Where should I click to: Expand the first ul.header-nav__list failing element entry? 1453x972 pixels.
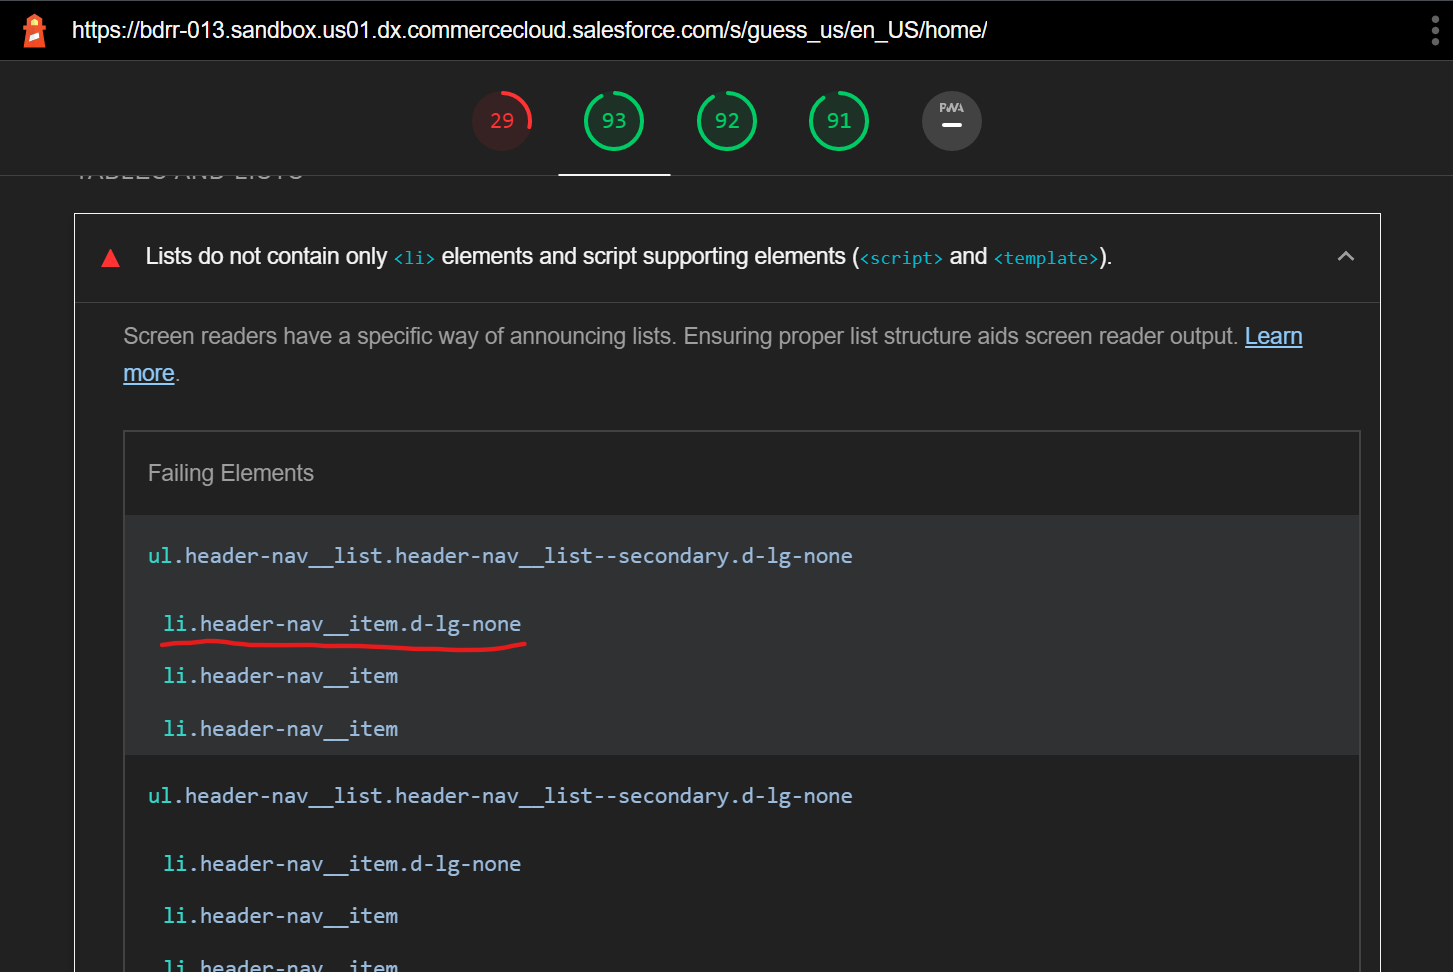click(500, 556)
